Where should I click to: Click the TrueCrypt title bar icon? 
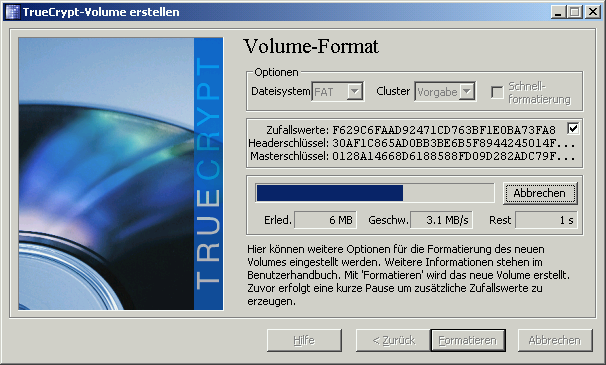coord(12,12)
